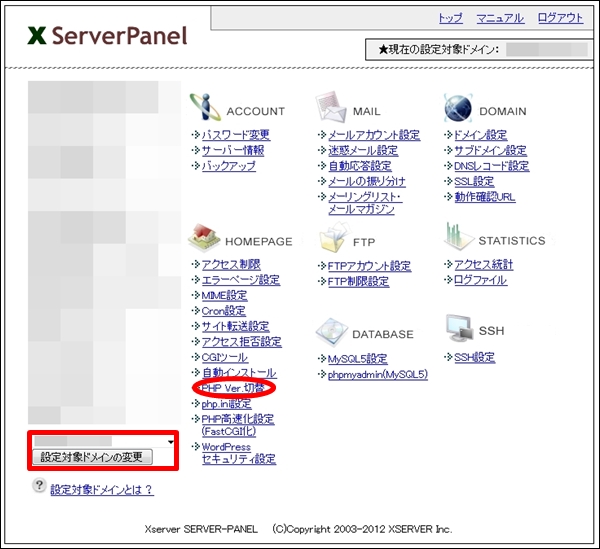Open DNSレコード設定 link
Screen dimensions: 600x549
pos(491,166)
